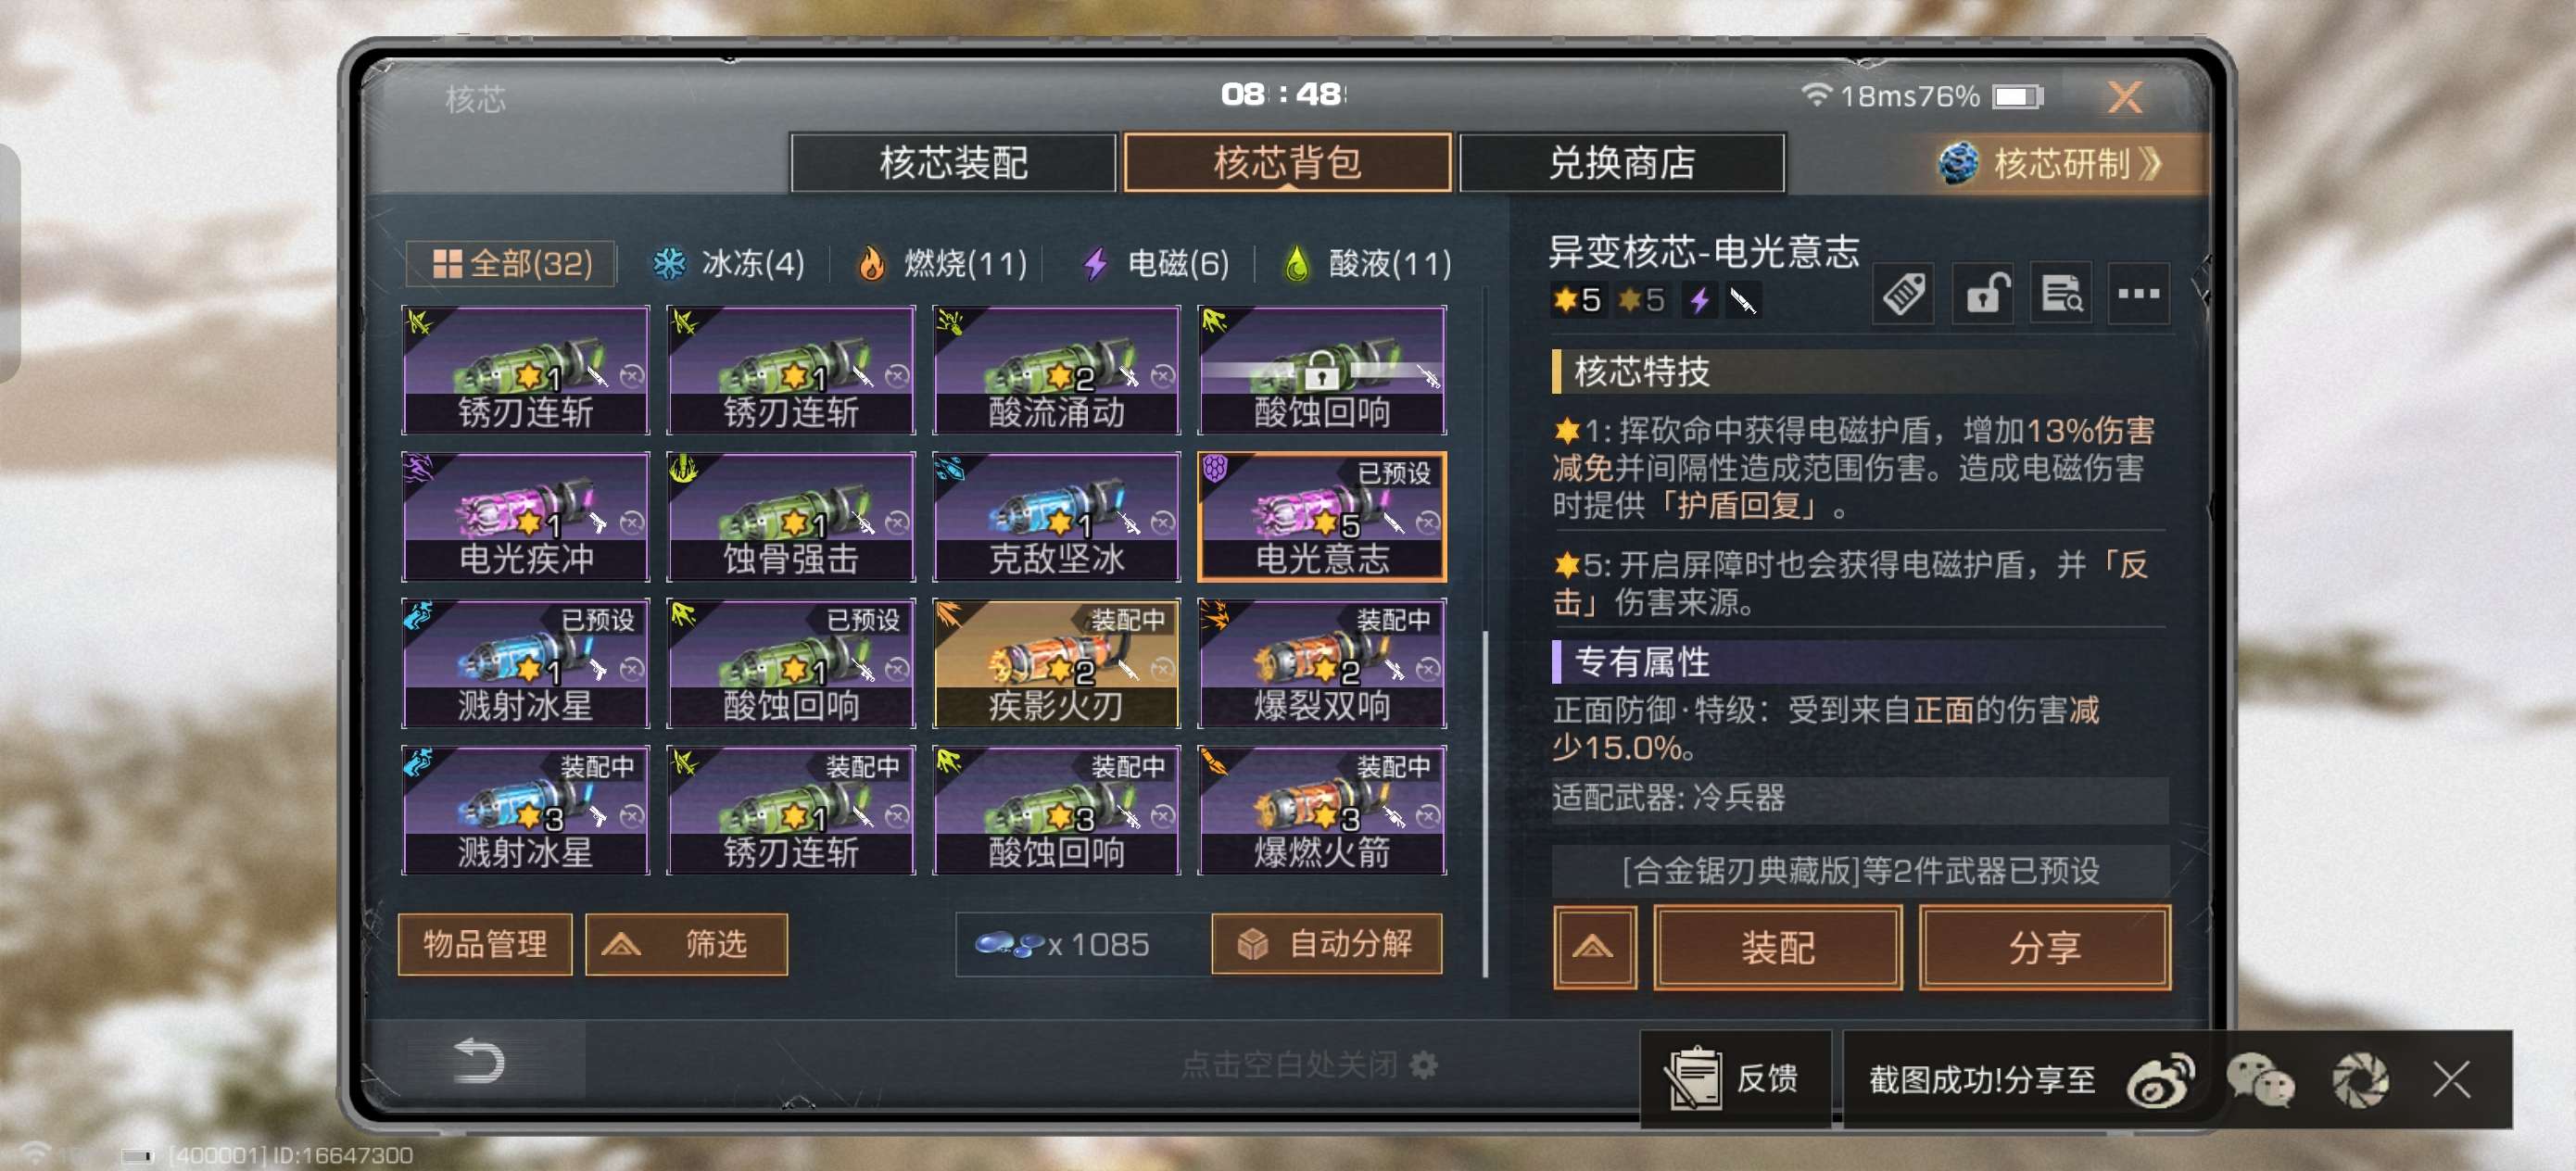
Task: Filter cores by 冰冻(4) category
Action: [x=729, y=264]
